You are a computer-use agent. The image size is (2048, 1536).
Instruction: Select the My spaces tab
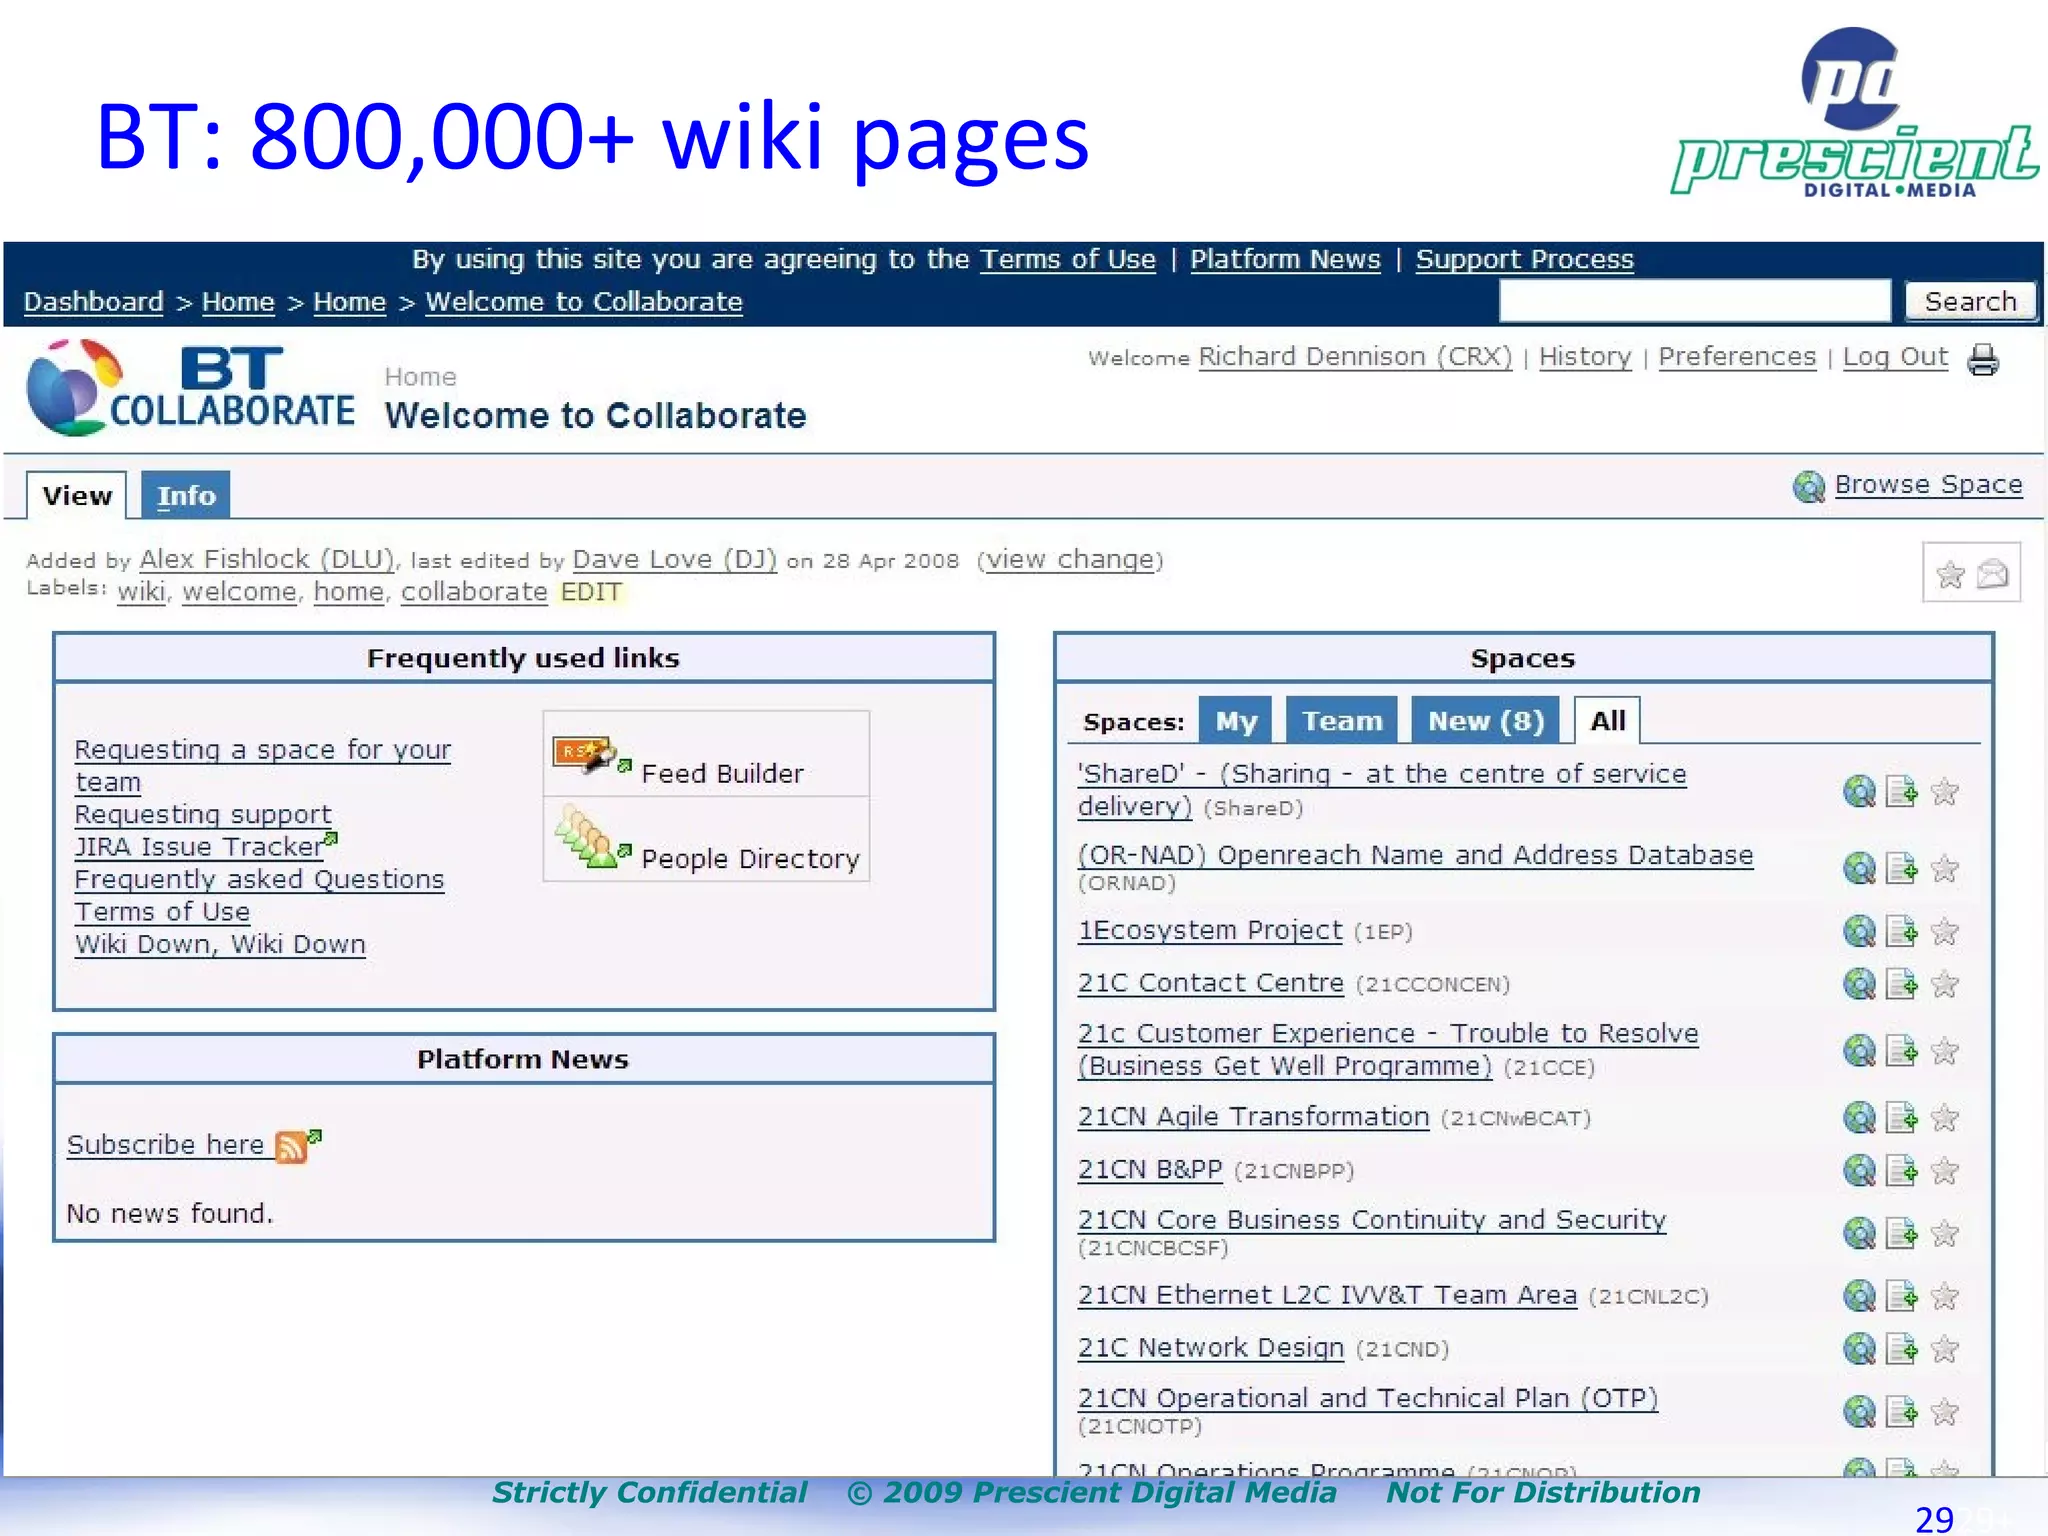1236,720
